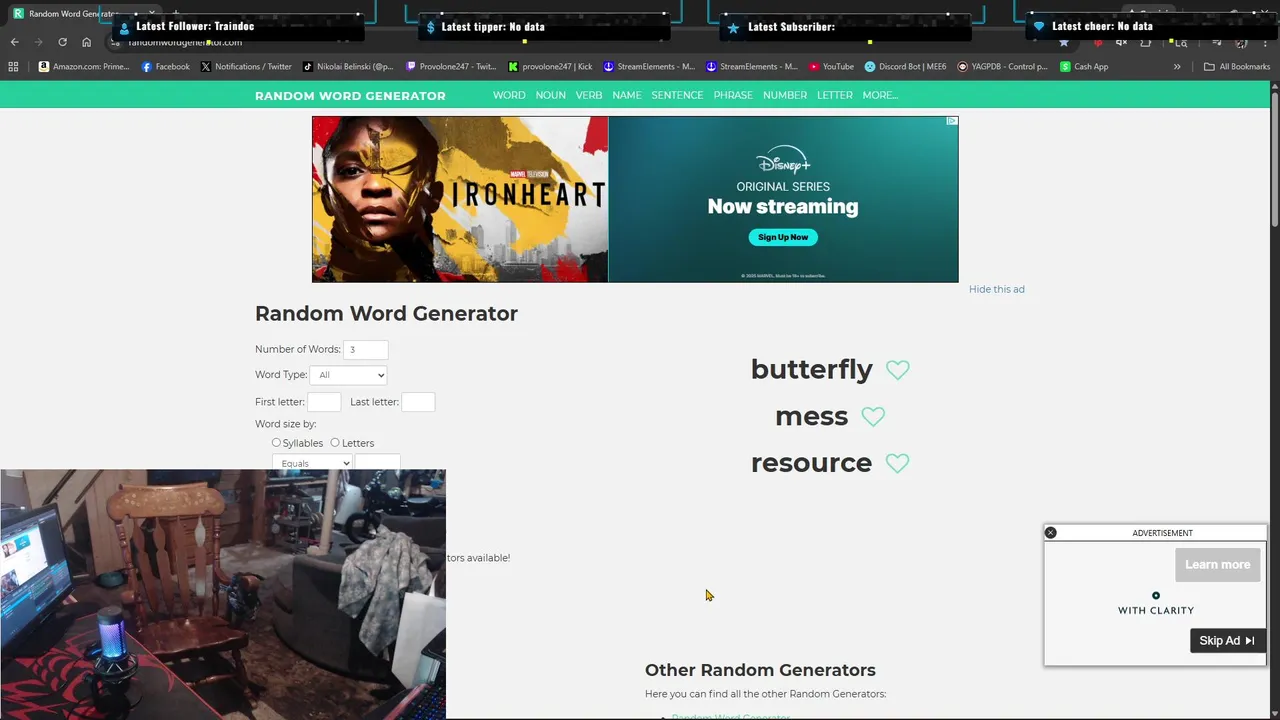Show hidden bookmarks overflow chevron
1280x720 pixels.
(x=1177, y=67)
